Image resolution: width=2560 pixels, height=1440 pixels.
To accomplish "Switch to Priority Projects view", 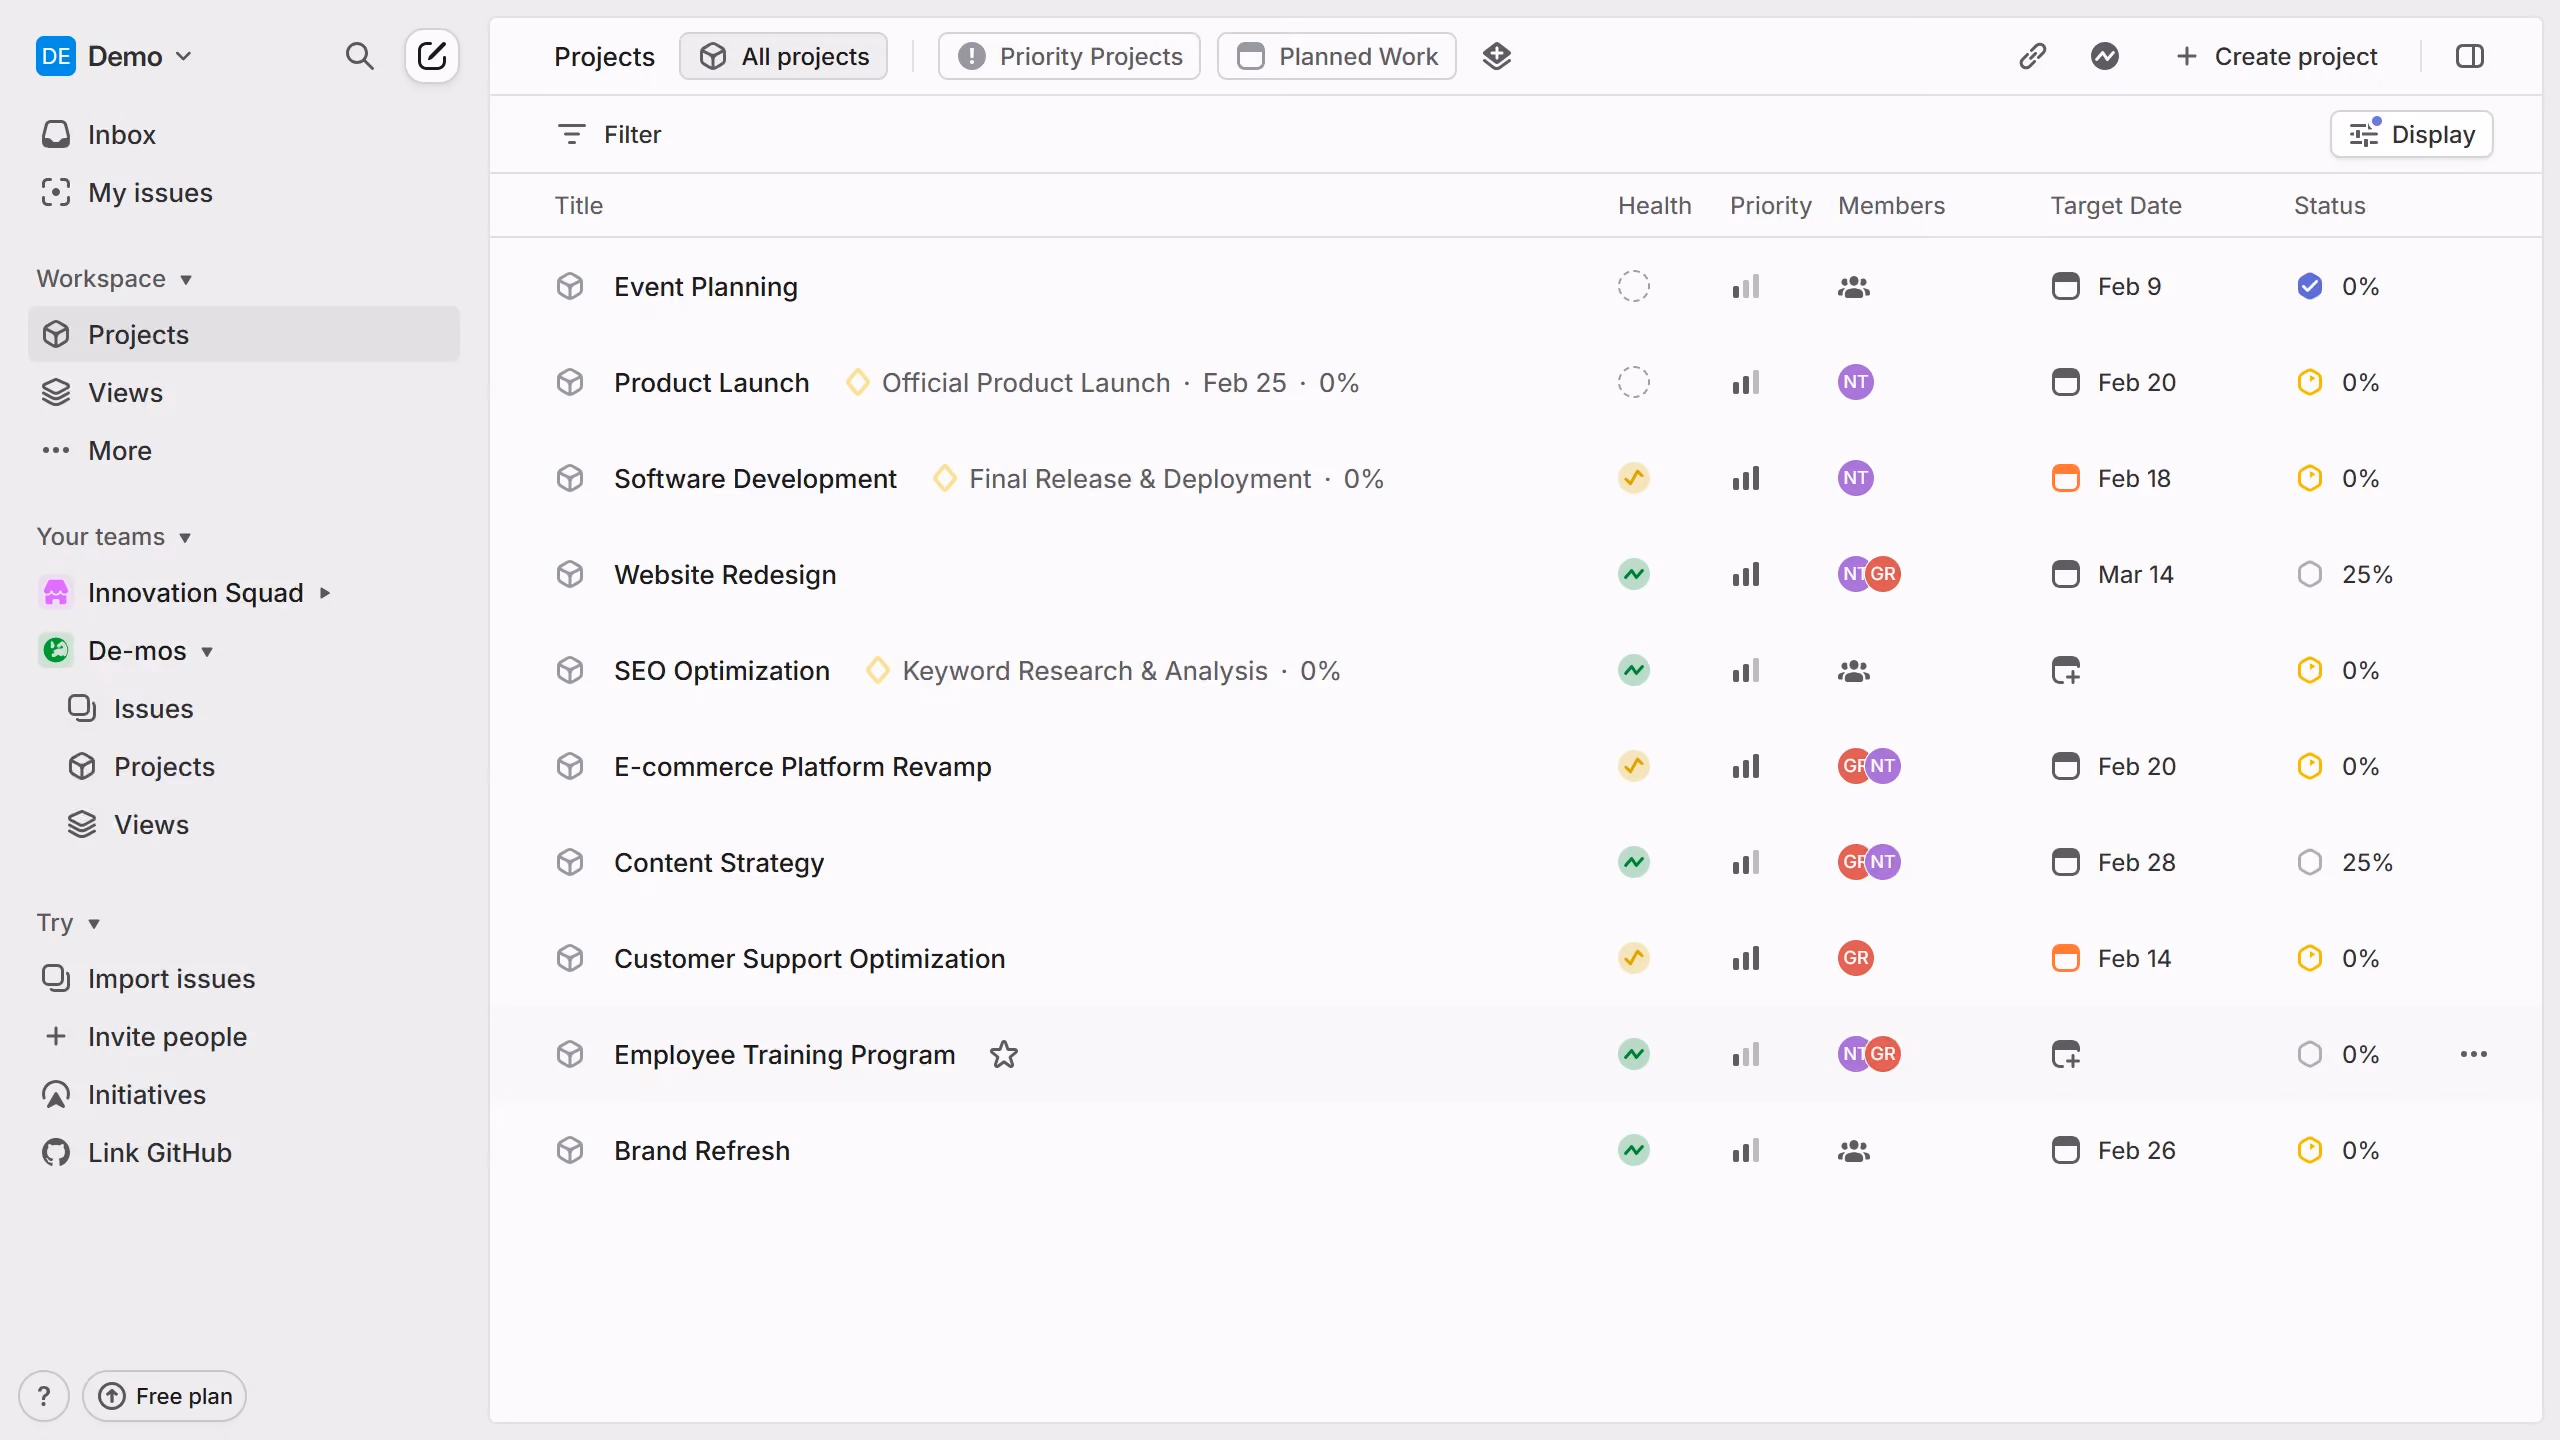I will pyautogui.click(x=1069, y=56).
